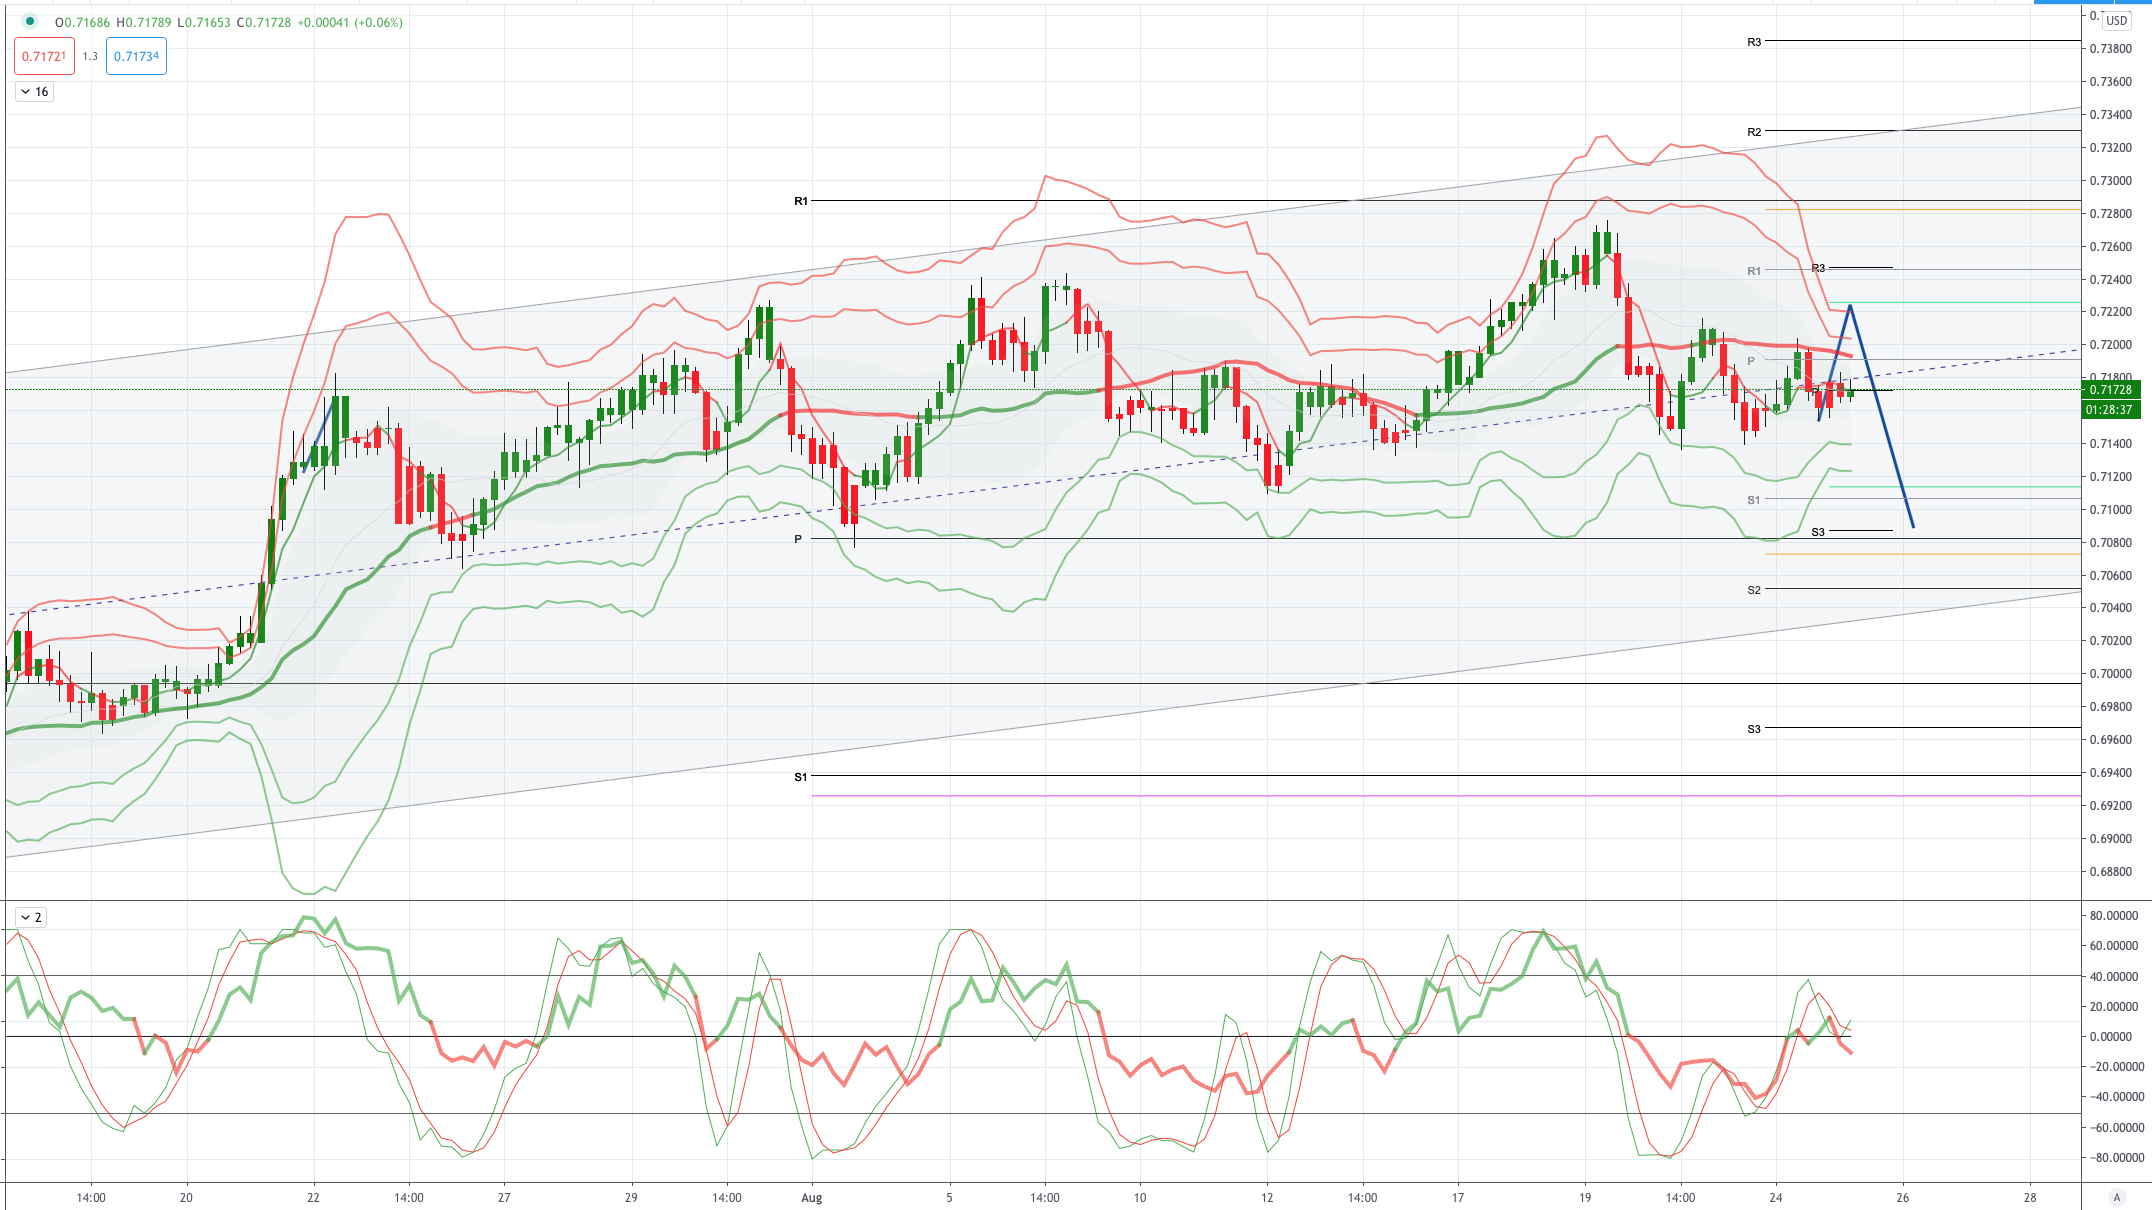
Task: Click the 0.73000 price scale label
Action: pyautogui.click(x=2110, y=181)
